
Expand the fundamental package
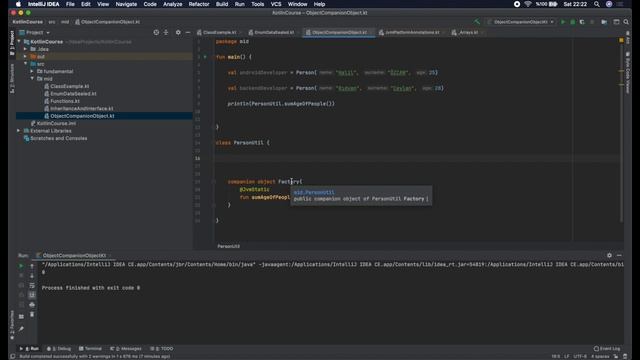[32, 71]
